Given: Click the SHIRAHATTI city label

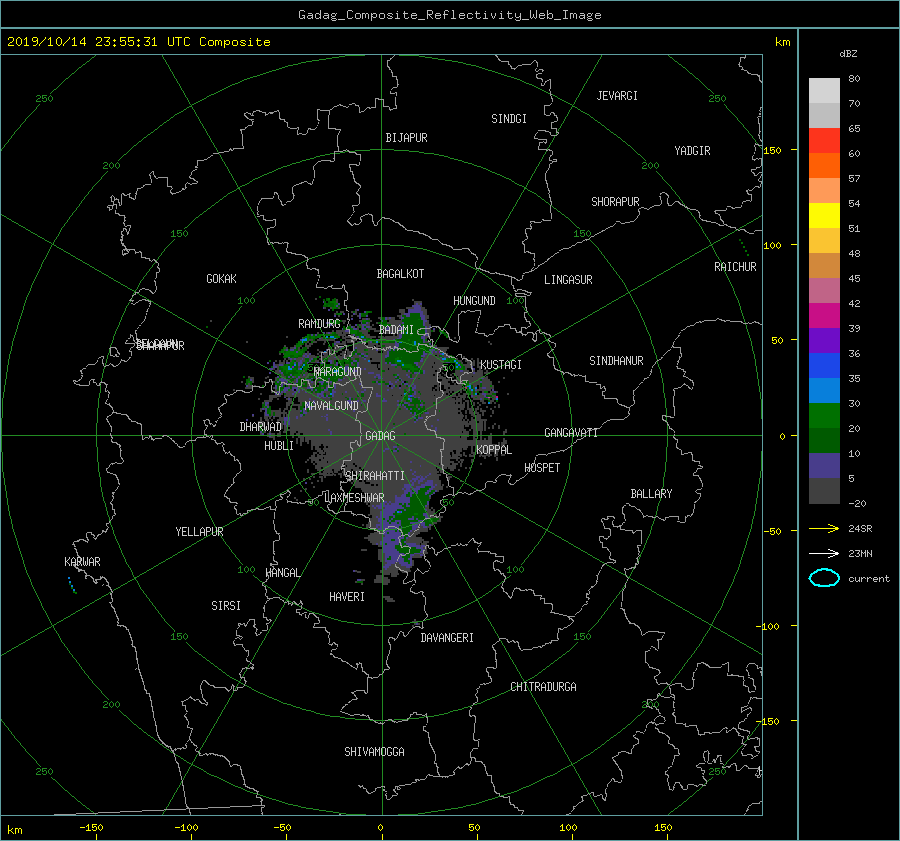Looking at the screenshot, I should (375, 476).
